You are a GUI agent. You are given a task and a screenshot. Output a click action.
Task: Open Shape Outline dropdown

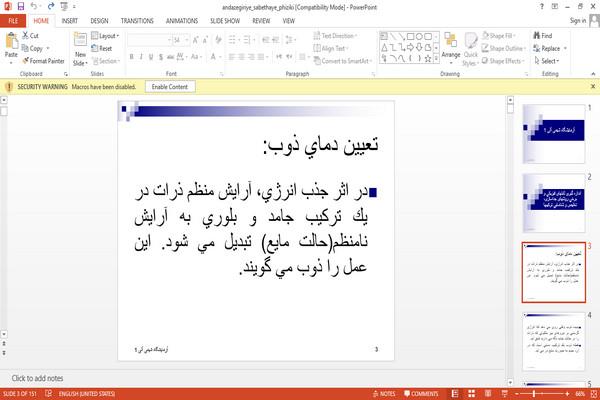504,48
